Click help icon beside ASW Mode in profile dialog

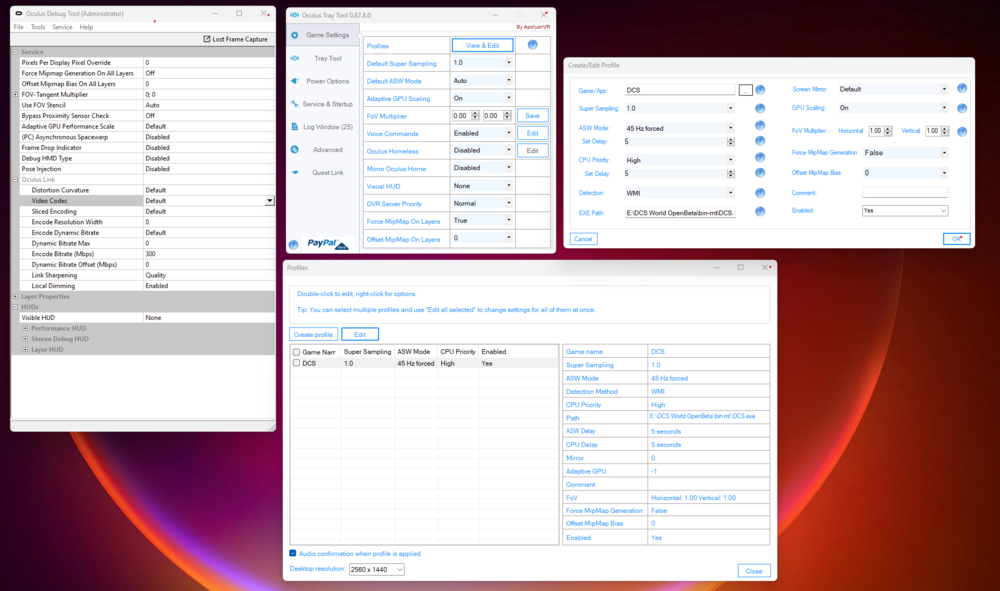coord(760,126)
